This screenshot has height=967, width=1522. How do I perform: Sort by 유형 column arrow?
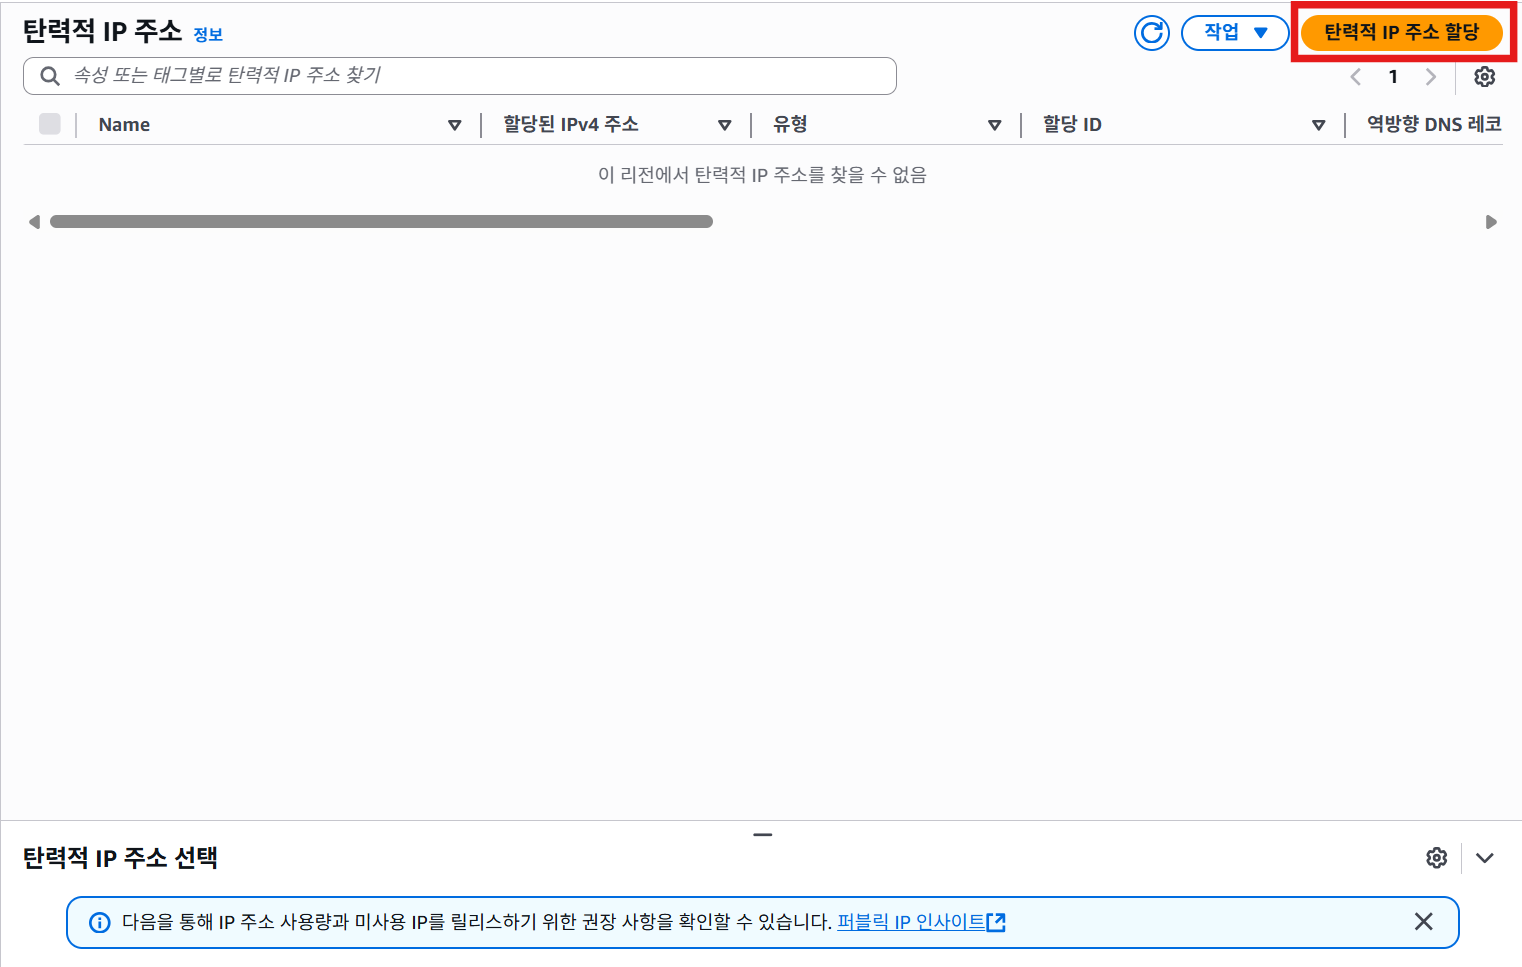click(x=995, y=125)
